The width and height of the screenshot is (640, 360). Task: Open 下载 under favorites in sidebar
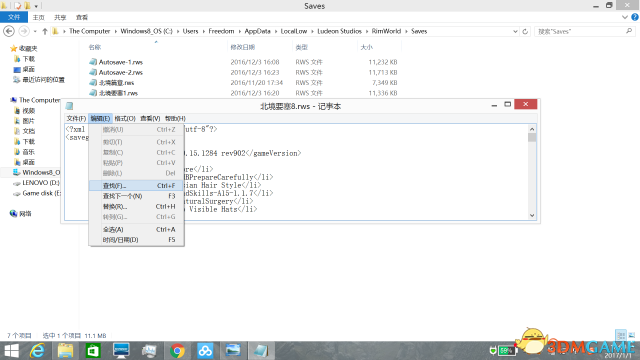24,59
